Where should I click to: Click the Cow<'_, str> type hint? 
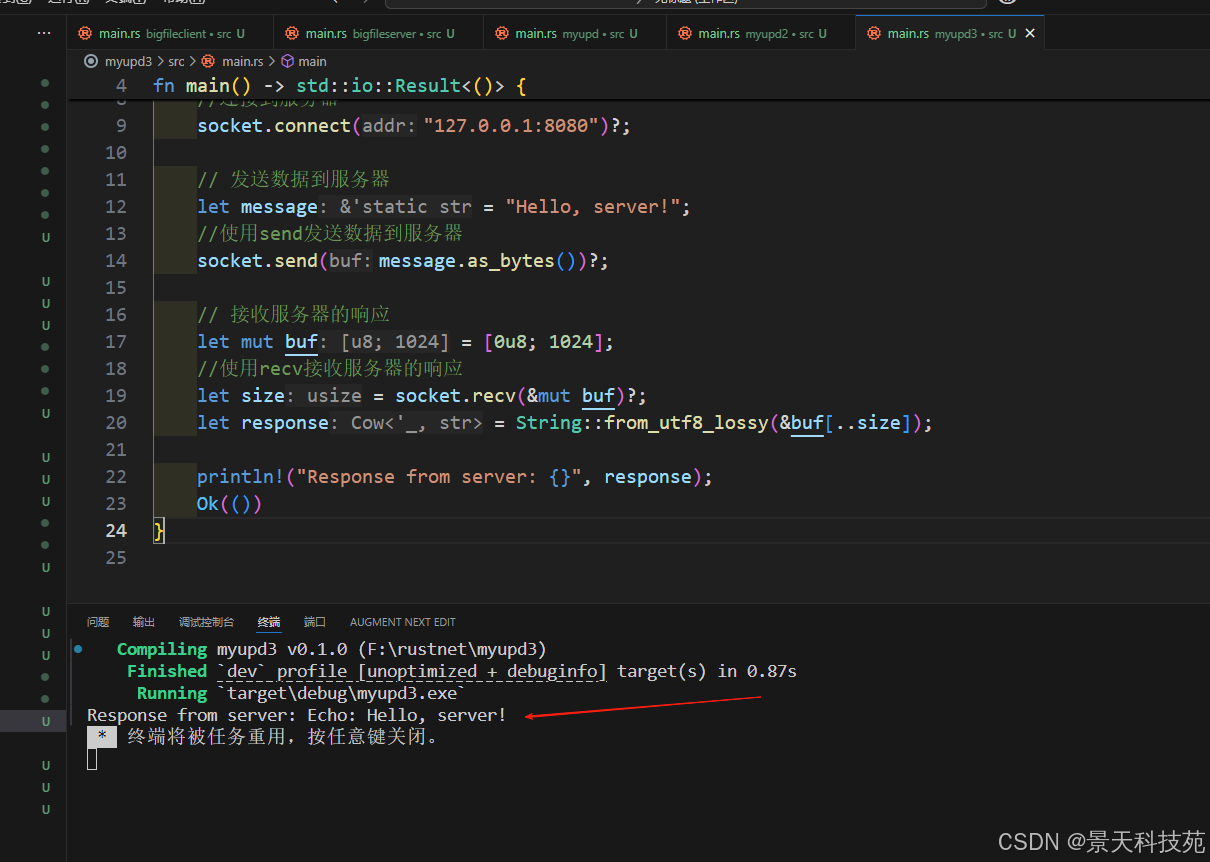pyautogui.click(x=416, y=423)
